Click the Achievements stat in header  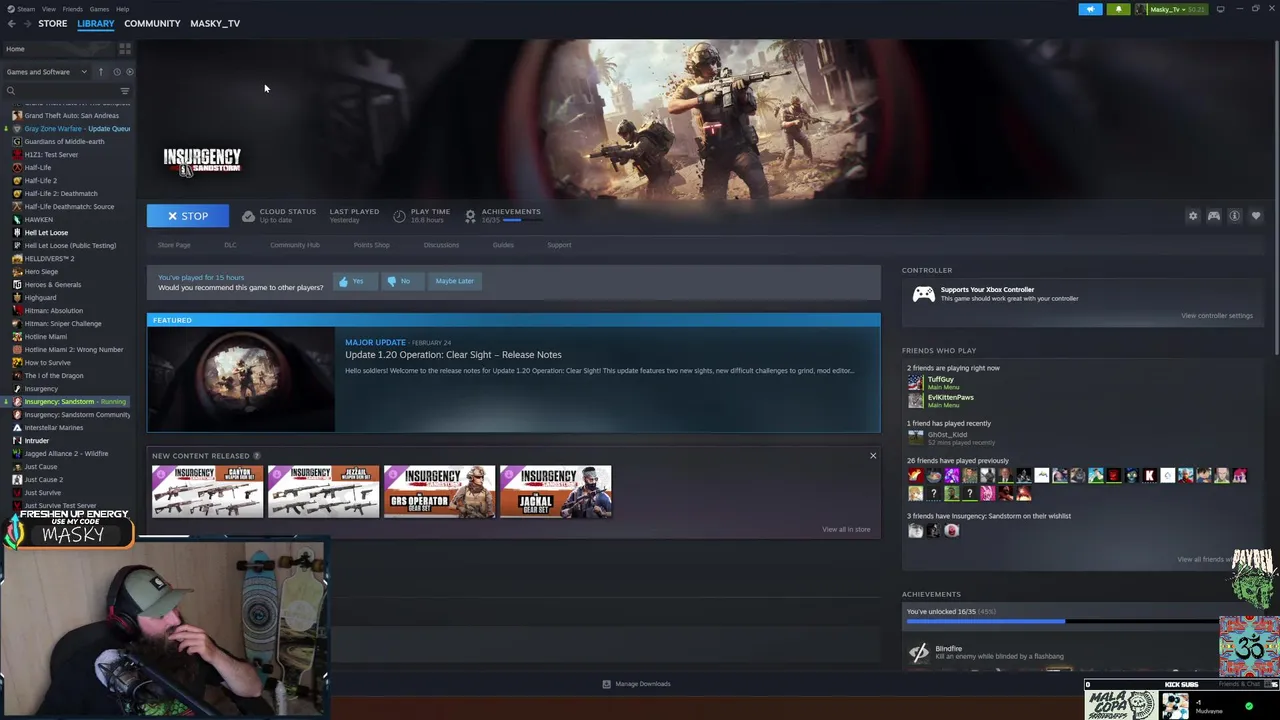[502, 215]
